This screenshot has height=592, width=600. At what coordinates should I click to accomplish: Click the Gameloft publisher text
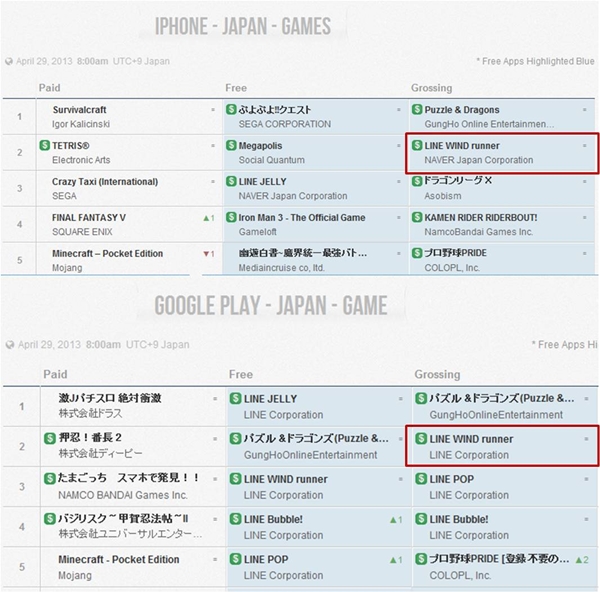pyautogui.click(x=258, y=232)
